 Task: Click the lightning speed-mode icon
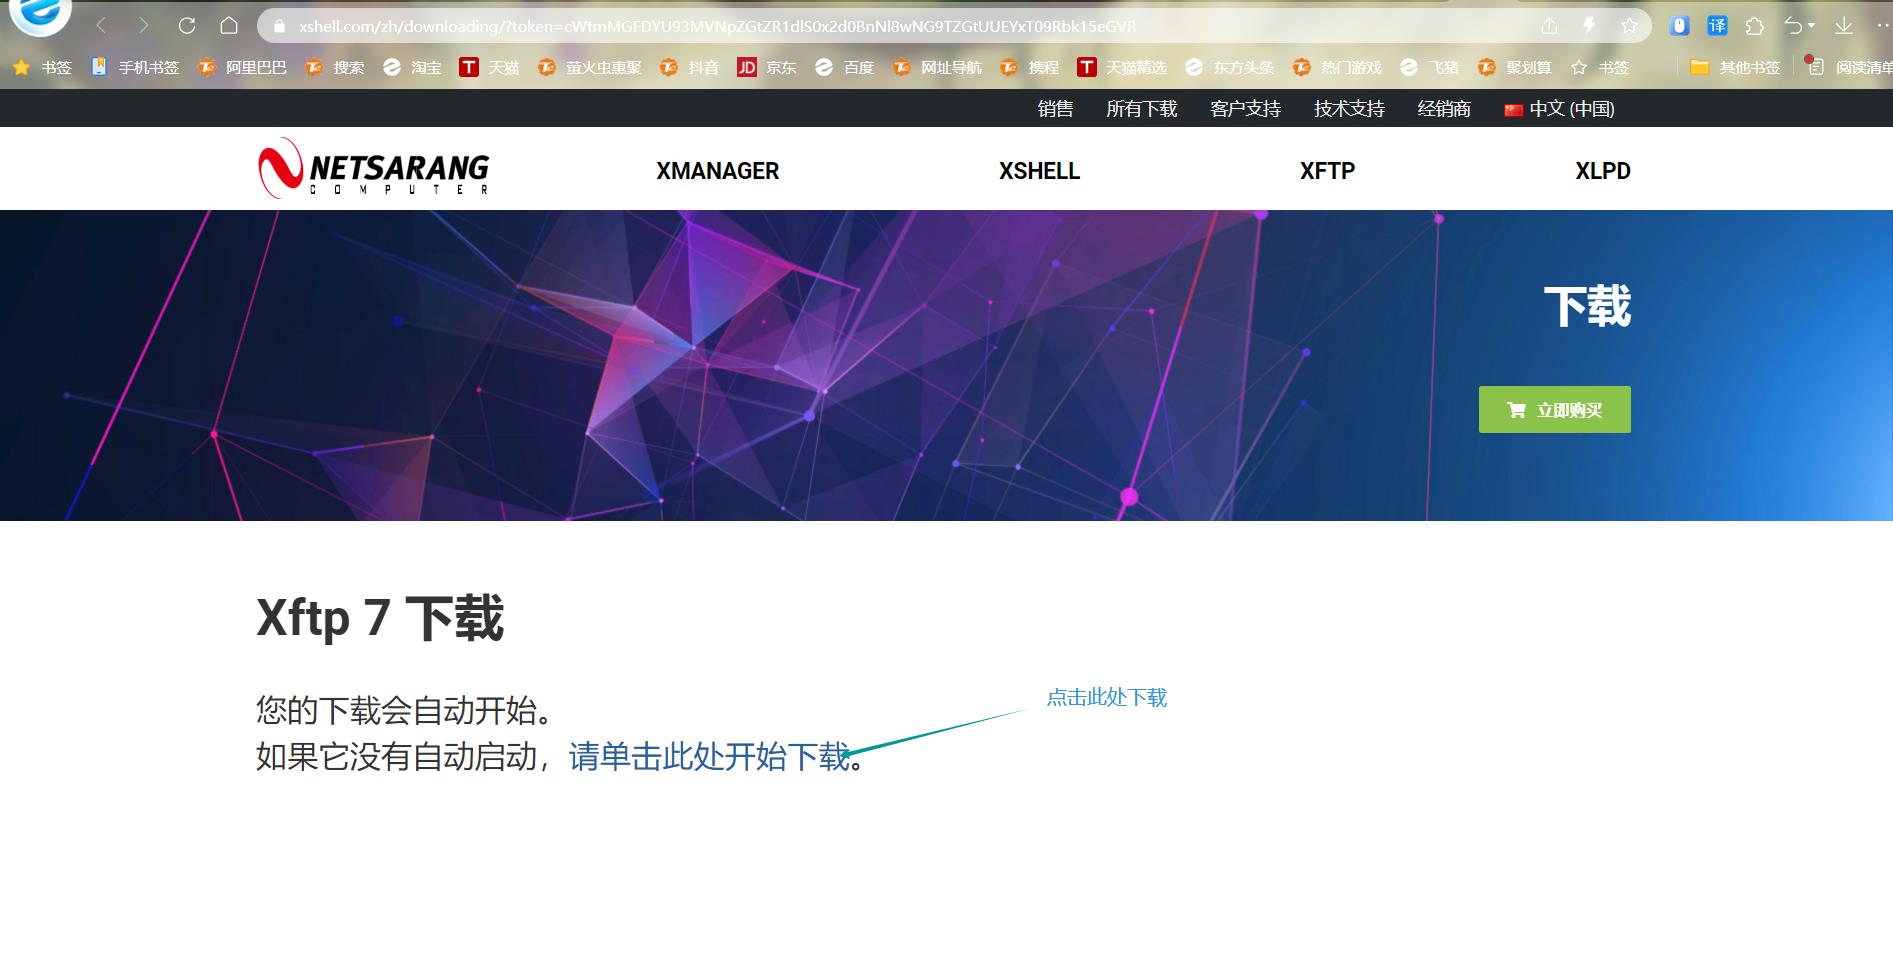[1589, 26]
